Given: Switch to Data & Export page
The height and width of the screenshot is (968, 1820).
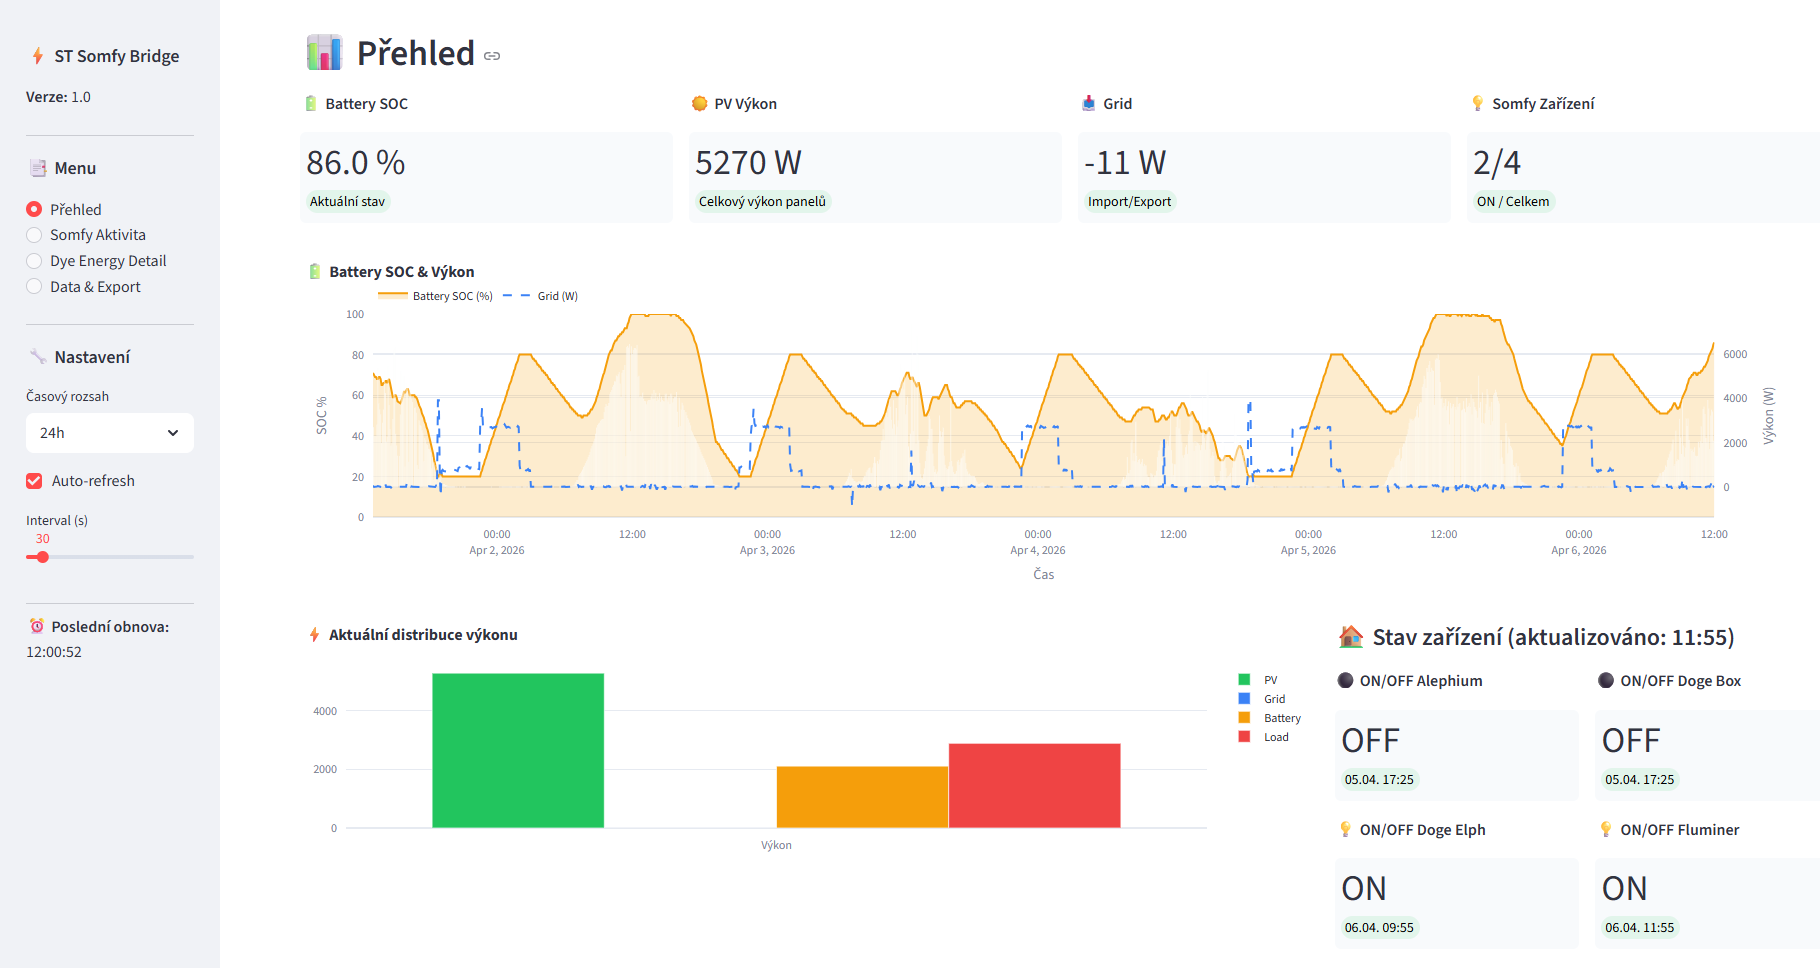Looking at the screenshot, I should (x=34, y=287).
